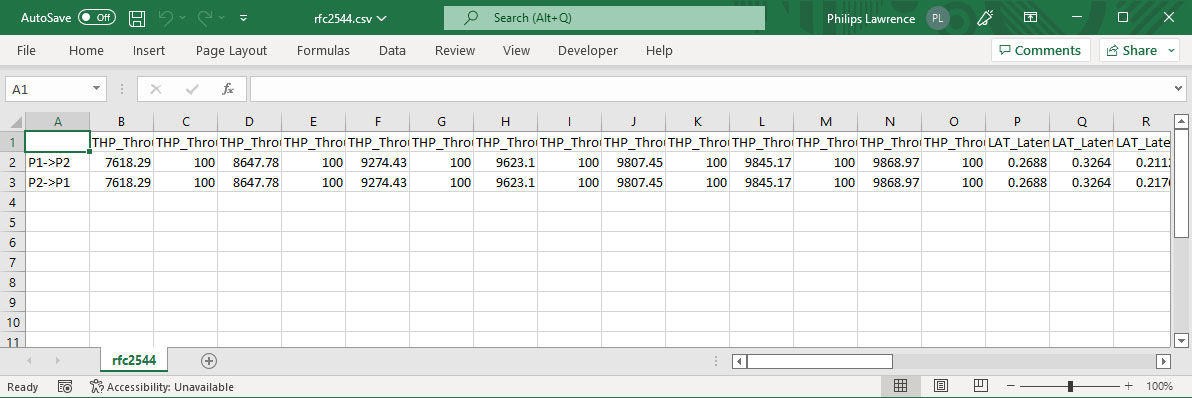Click the Comments button
The image size is (1192, 398).
click(1041, 51)
